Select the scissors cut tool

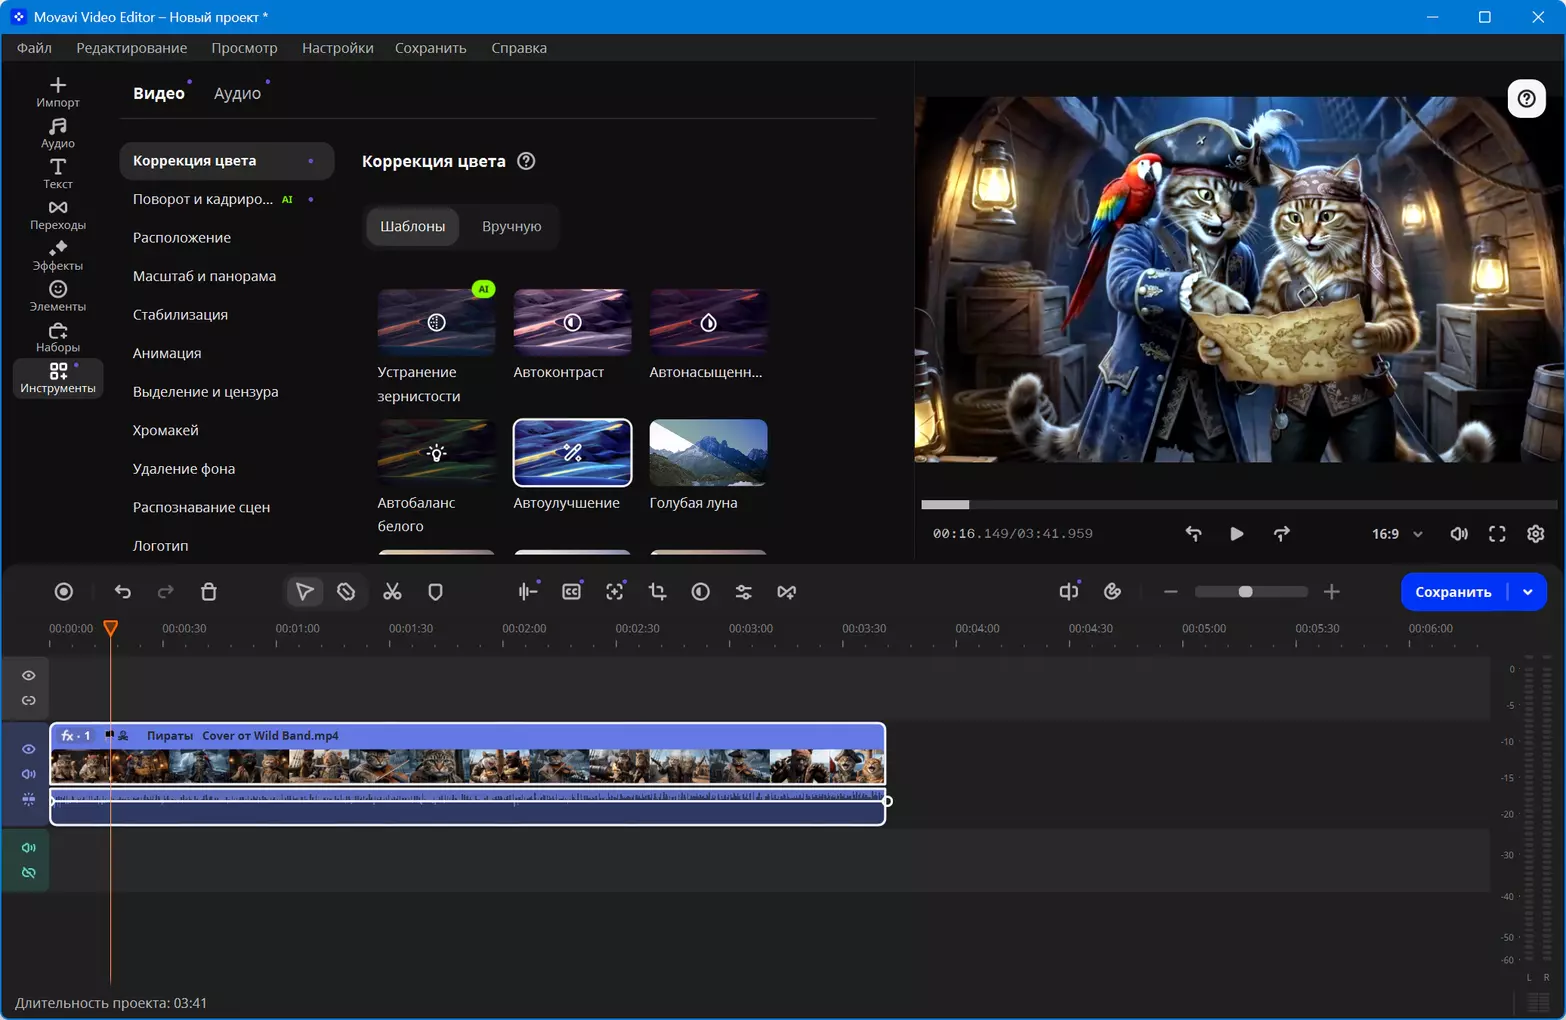[x=392, y=592]
